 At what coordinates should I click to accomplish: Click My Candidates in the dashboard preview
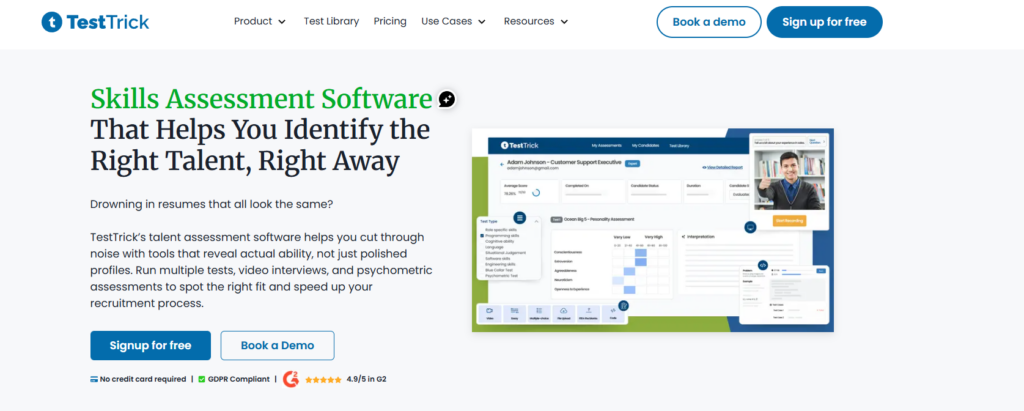645,145
